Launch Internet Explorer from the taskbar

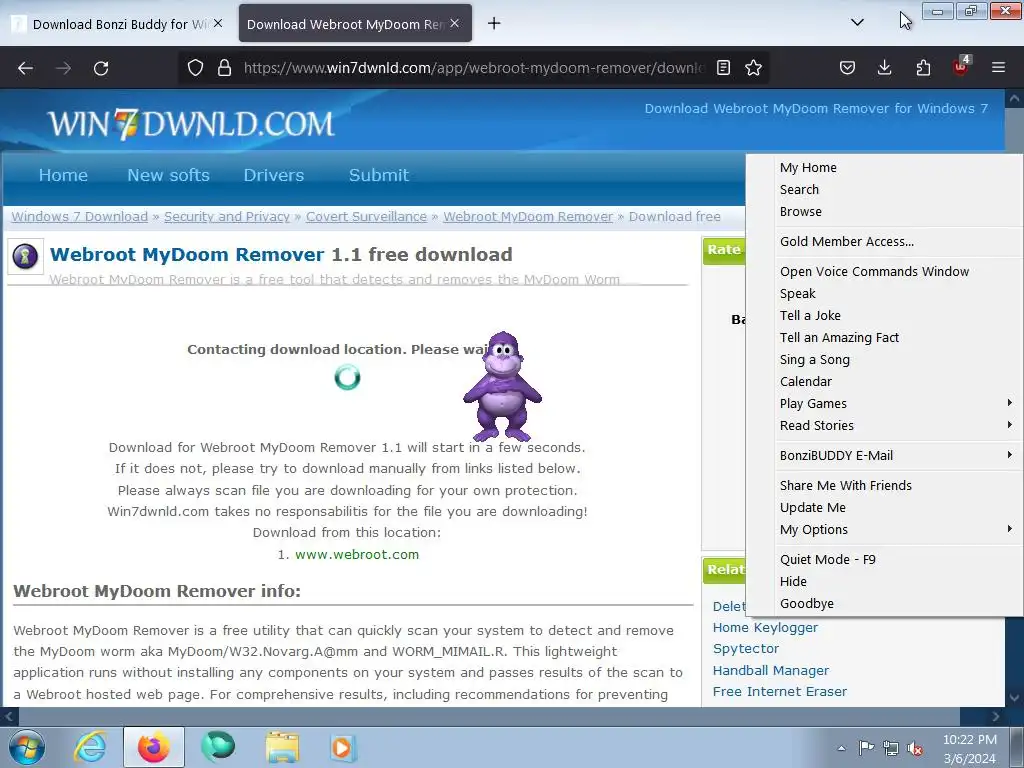coord(90,747)
